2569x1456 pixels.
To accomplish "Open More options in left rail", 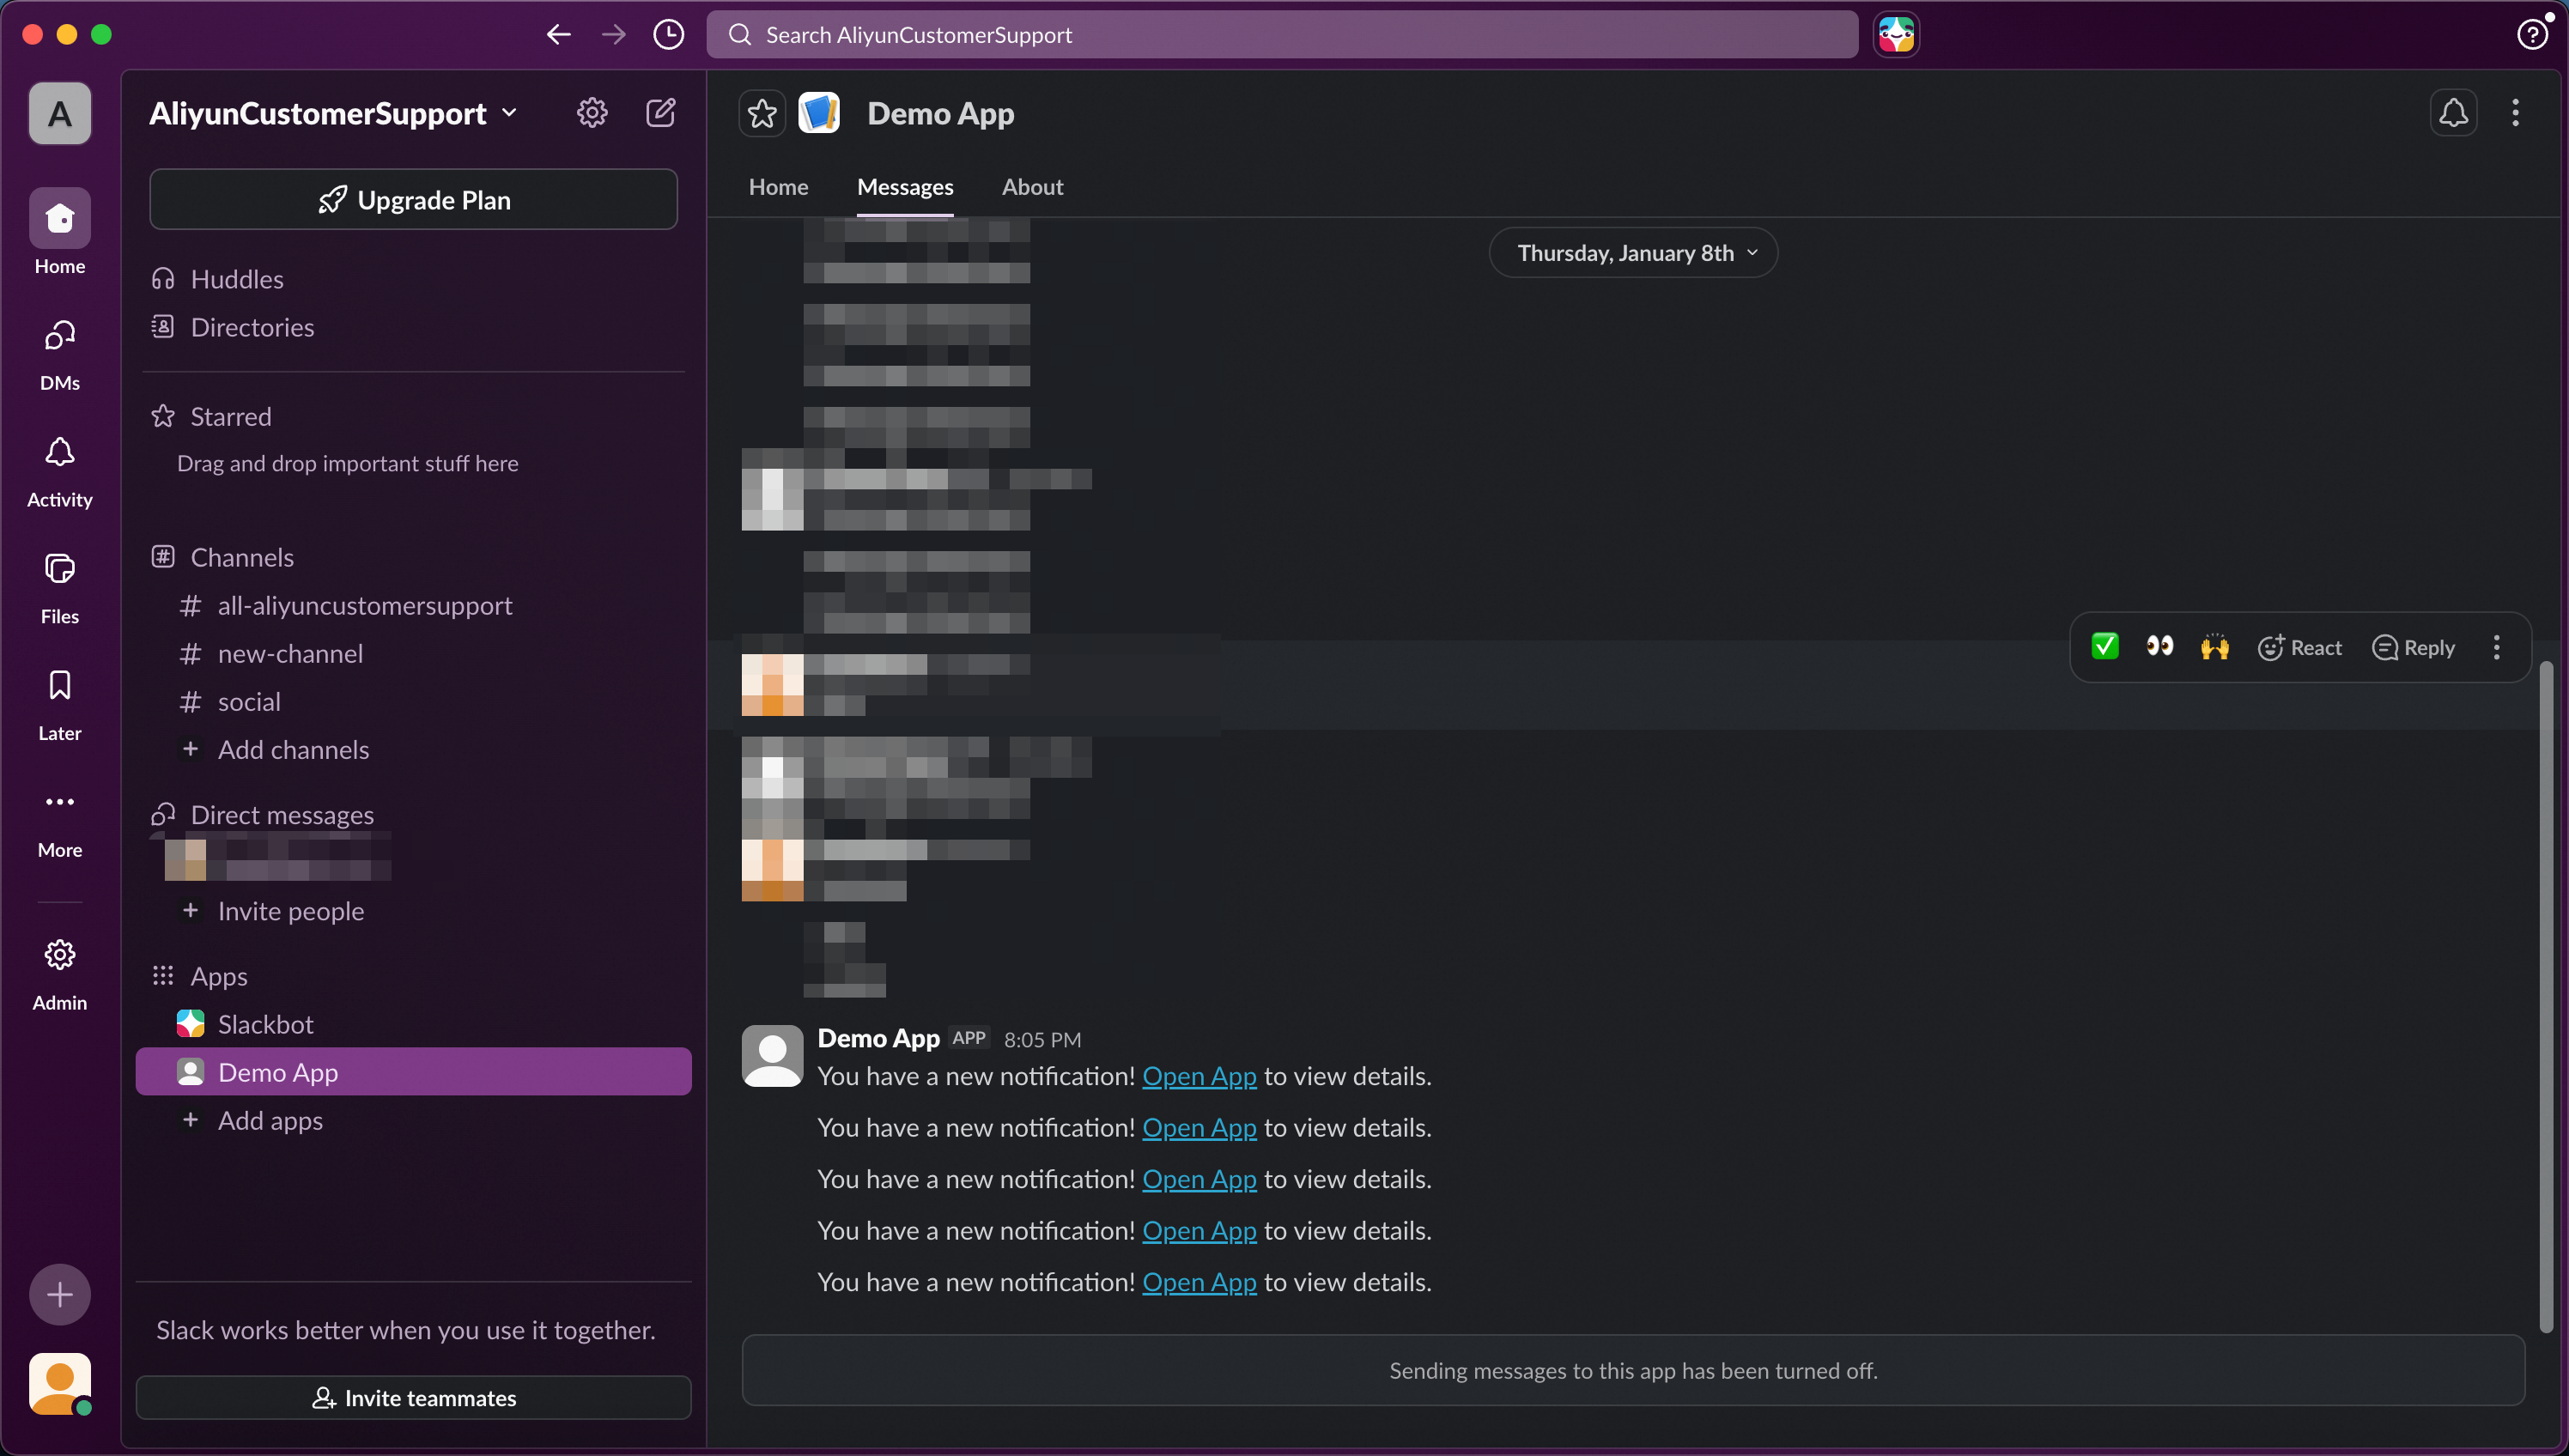I will [x=60, y=822].
